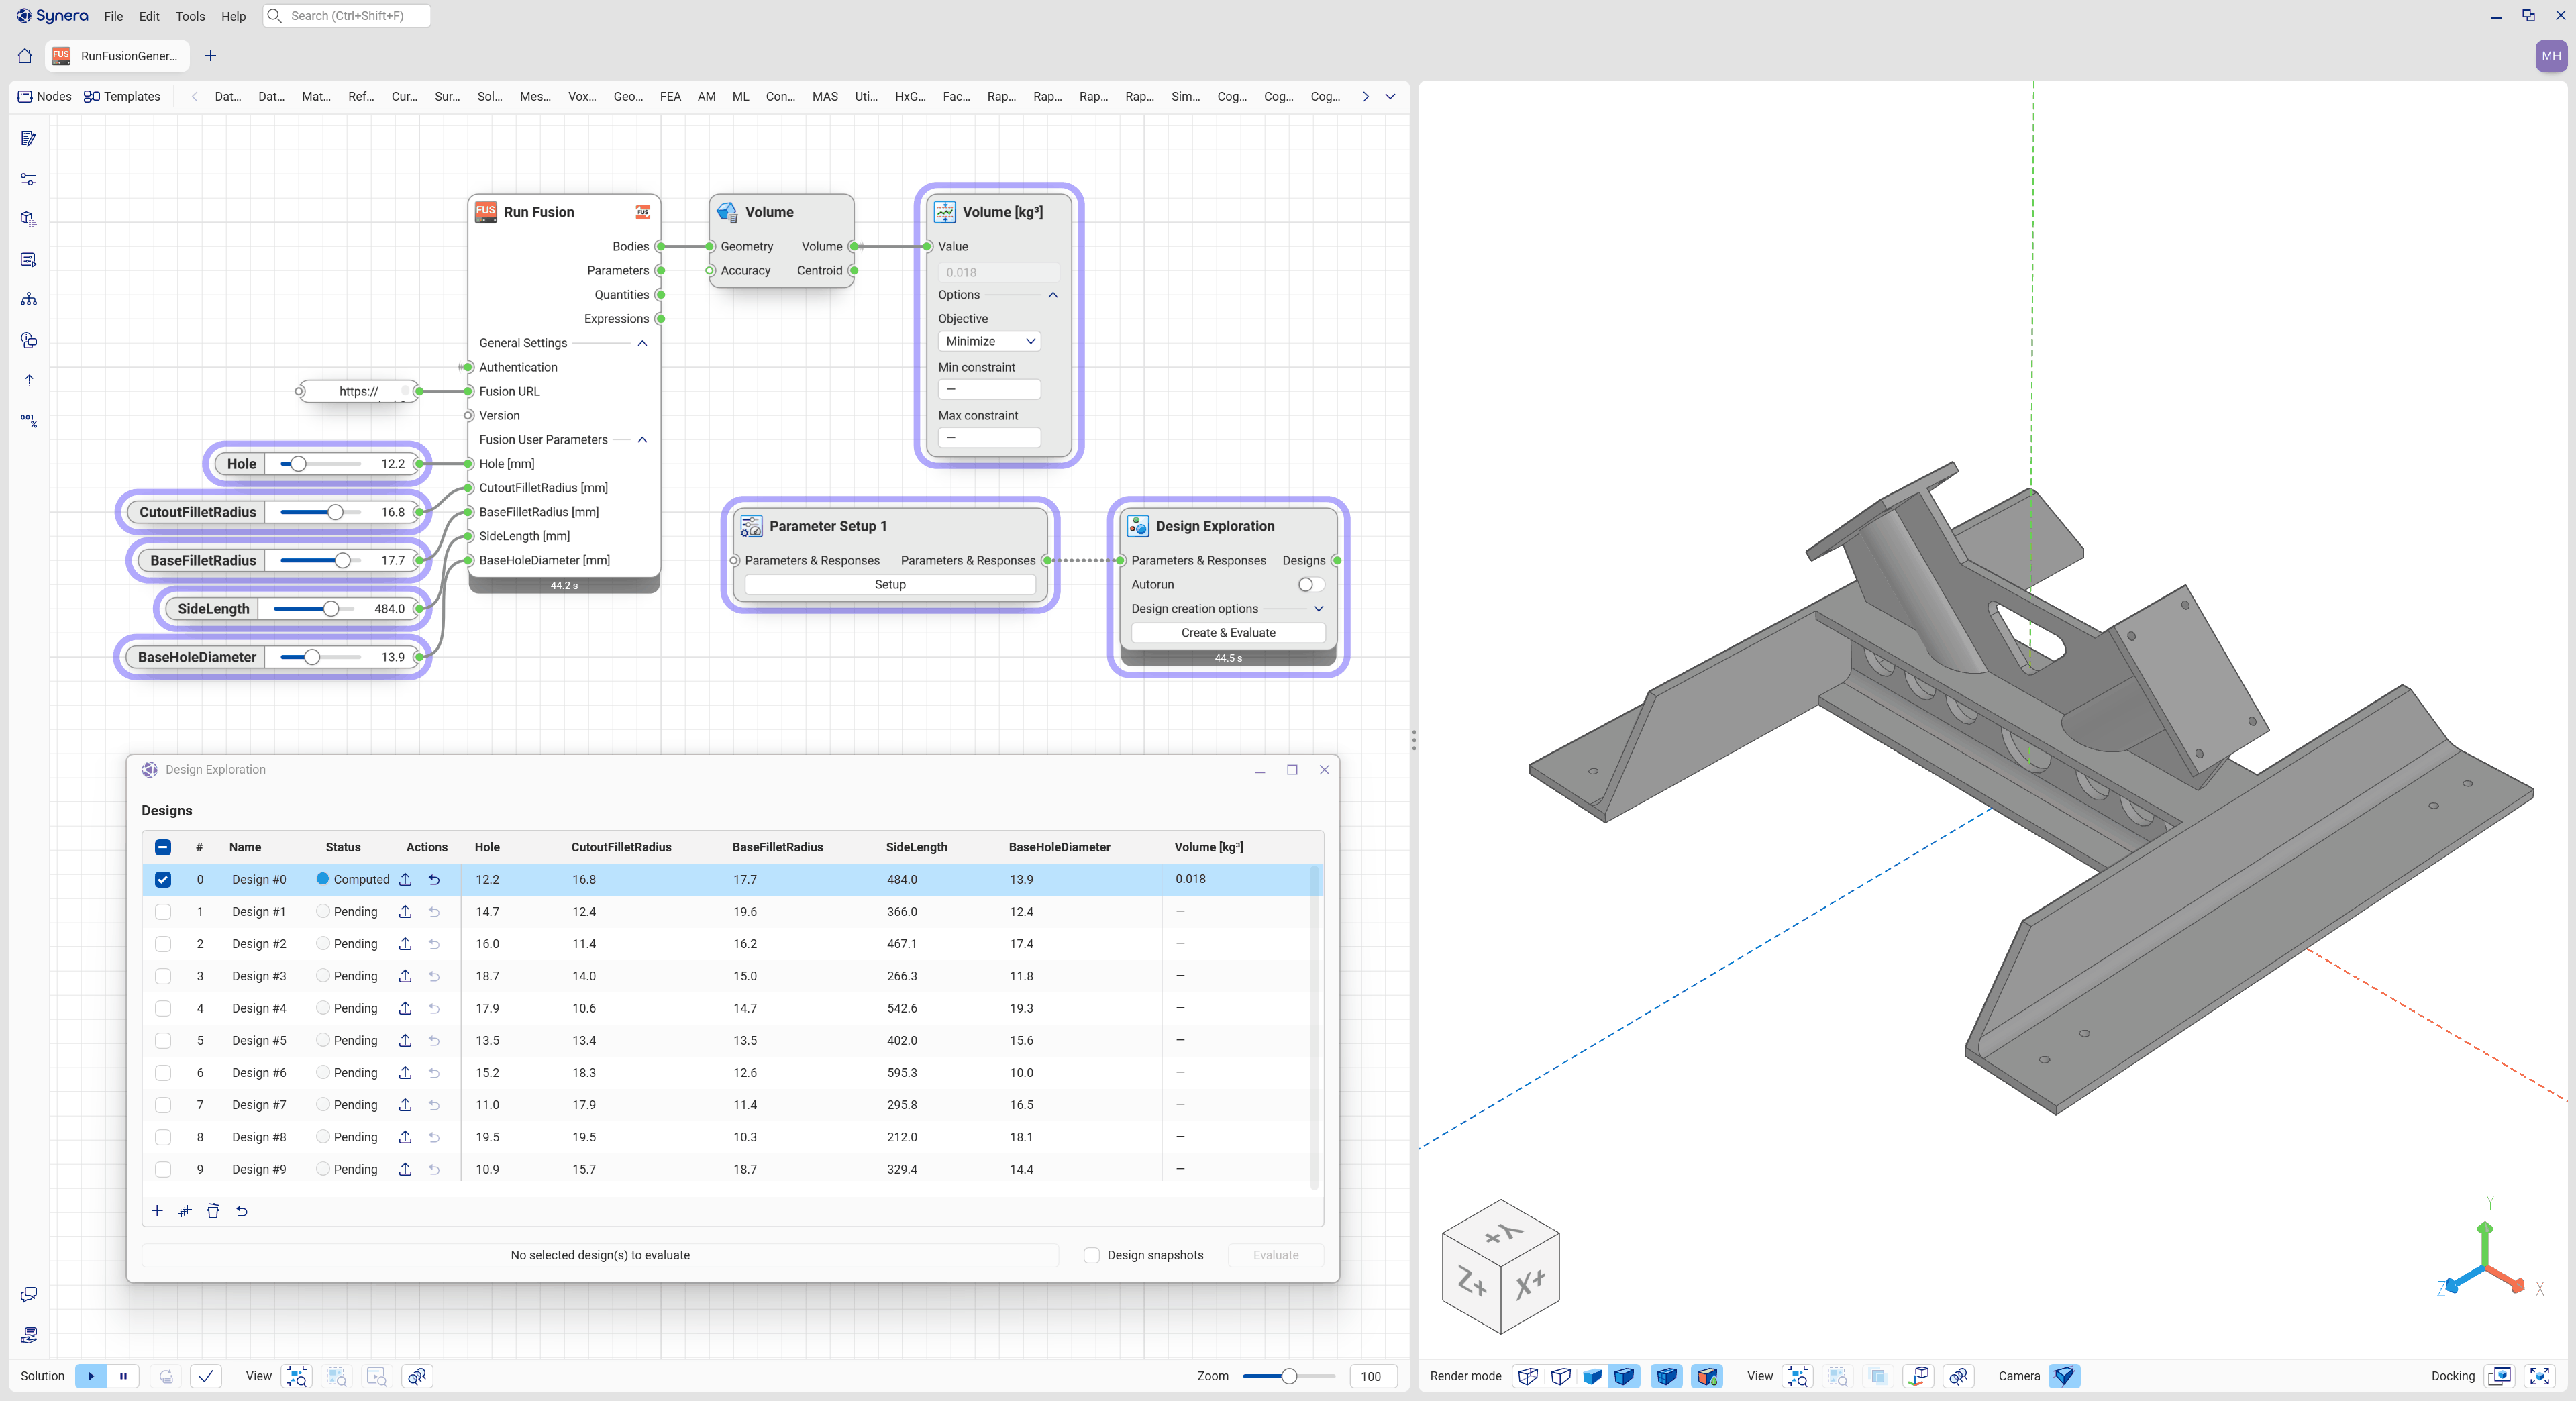The image size is (2576, 1401).
Task: Select the FEA node category tab
Action: tap(670, 97)
